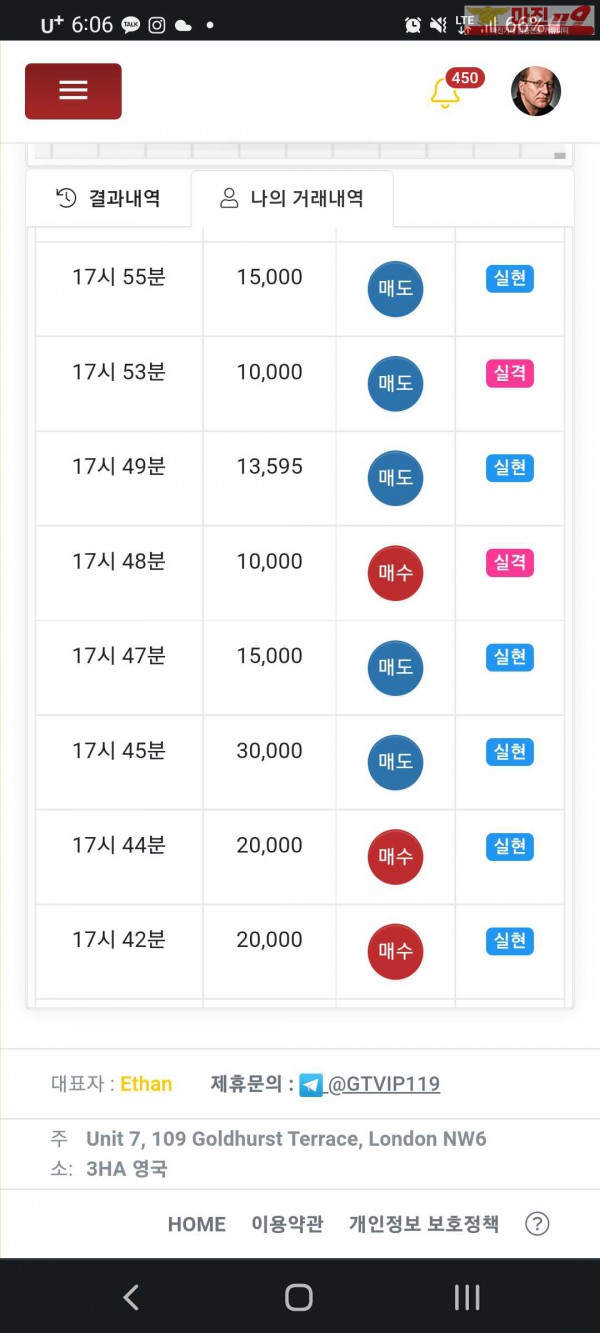600x1333 pixels.
Task: Go to the HOME footer link
Action: 196,1224
